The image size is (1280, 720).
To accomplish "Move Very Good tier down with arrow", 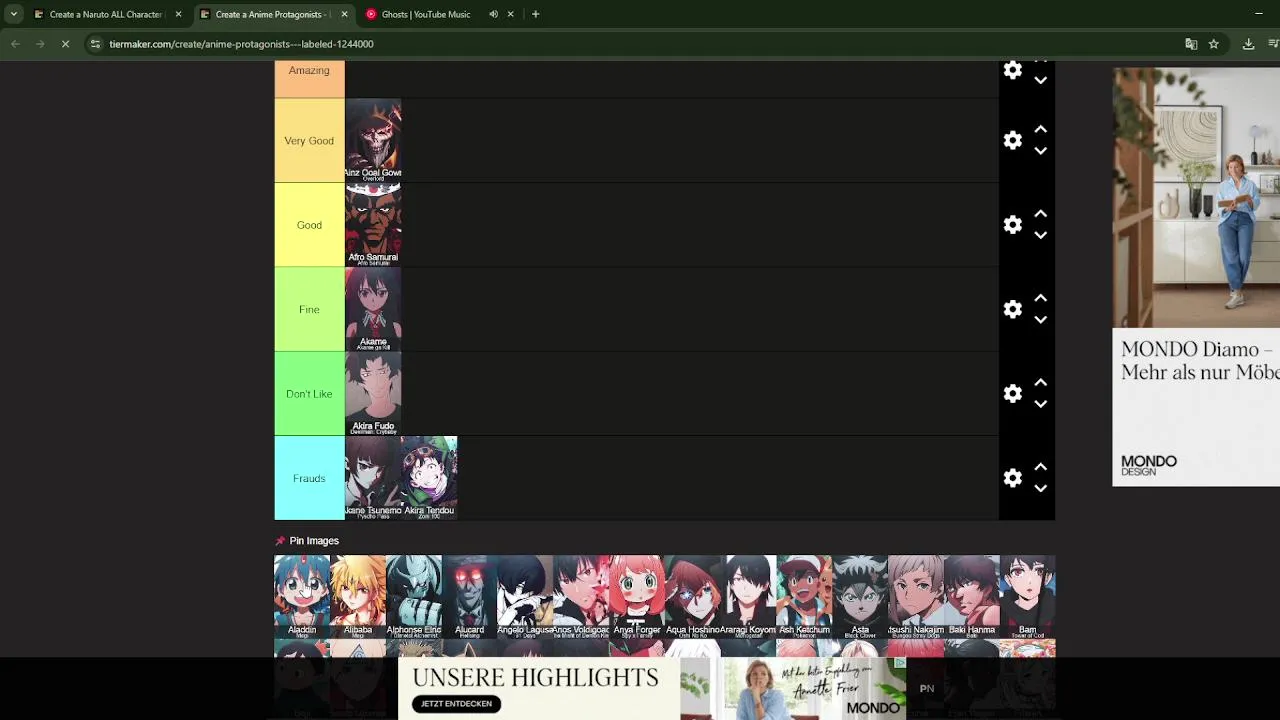I will (1040, 151).
